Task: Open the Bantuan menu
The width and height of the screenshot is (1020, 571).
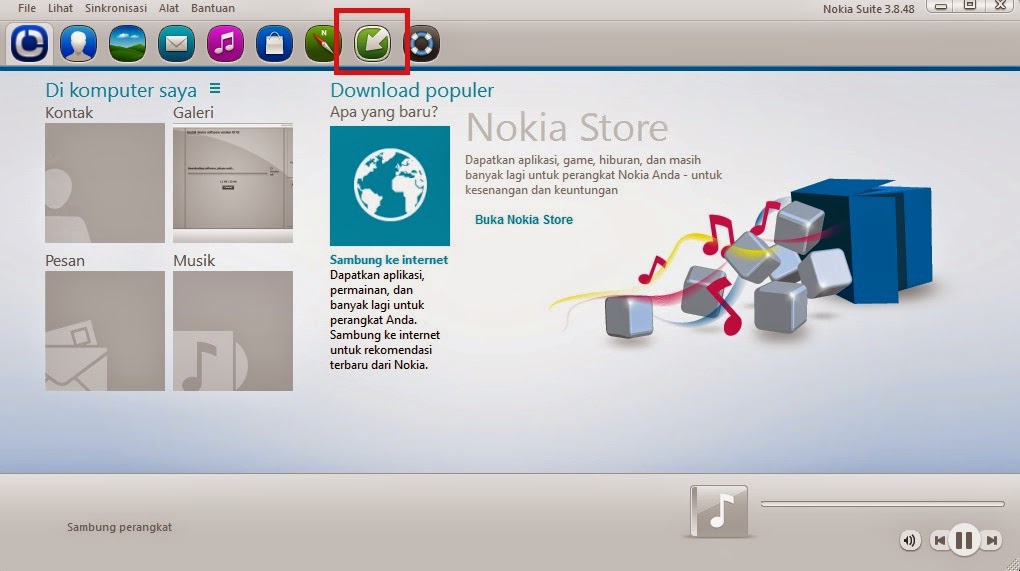Action: pos(213,8)
